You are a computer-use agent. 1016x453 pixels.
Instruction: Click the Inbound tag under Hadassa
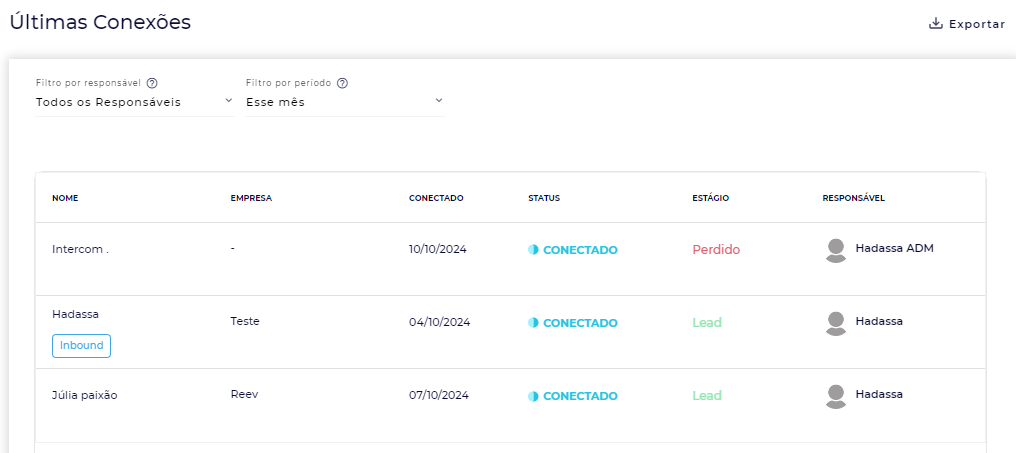point(81,345)
